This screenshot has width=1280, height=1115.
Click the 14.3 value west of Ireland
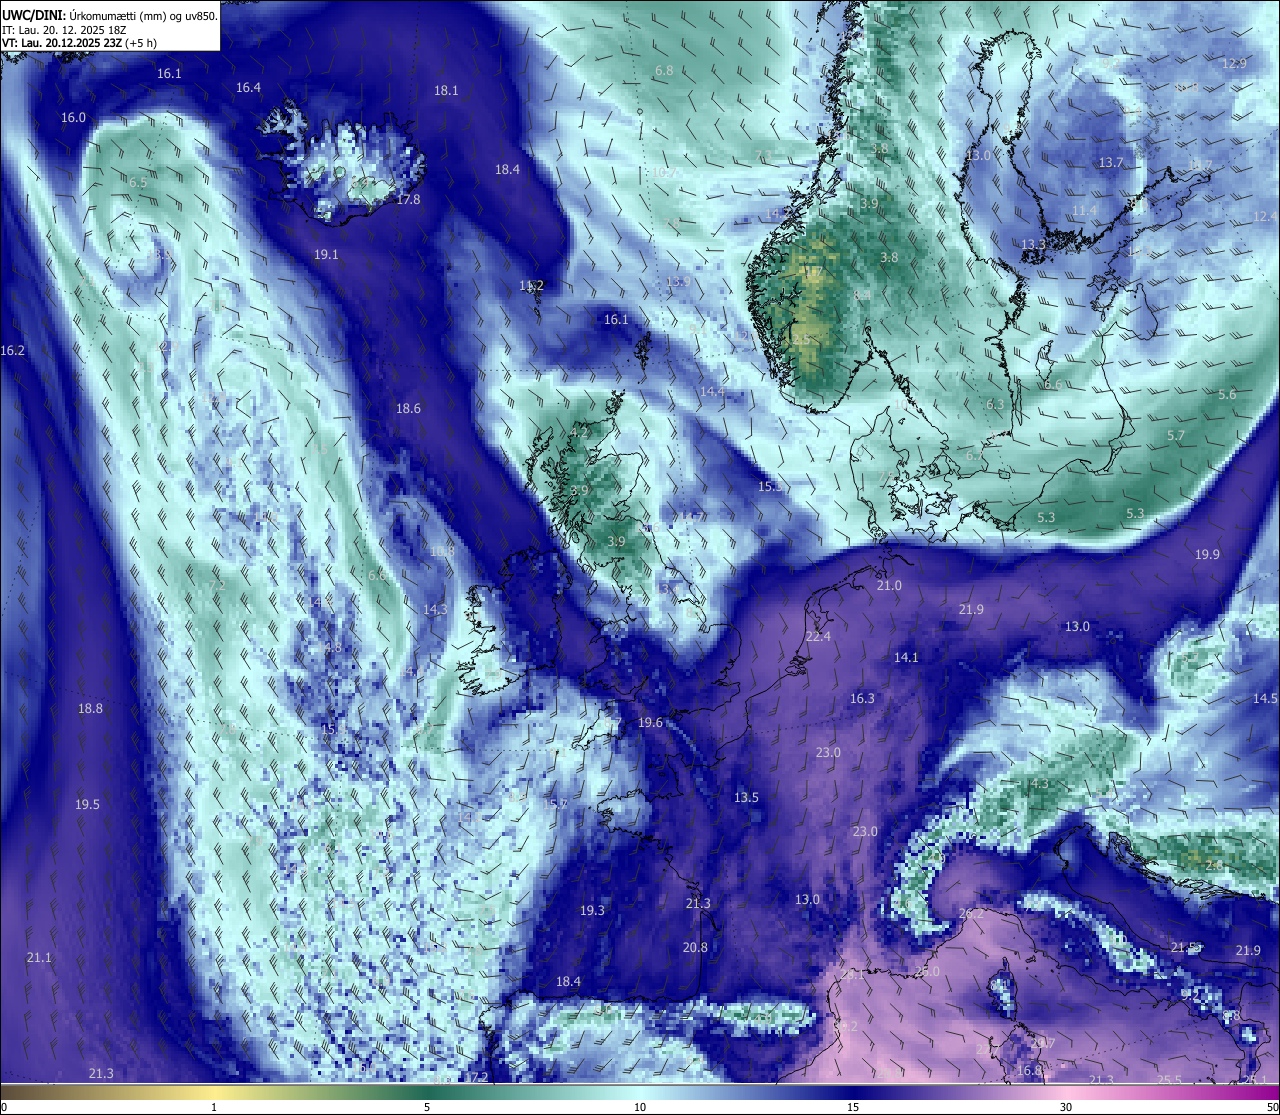(x=435, y=610)
